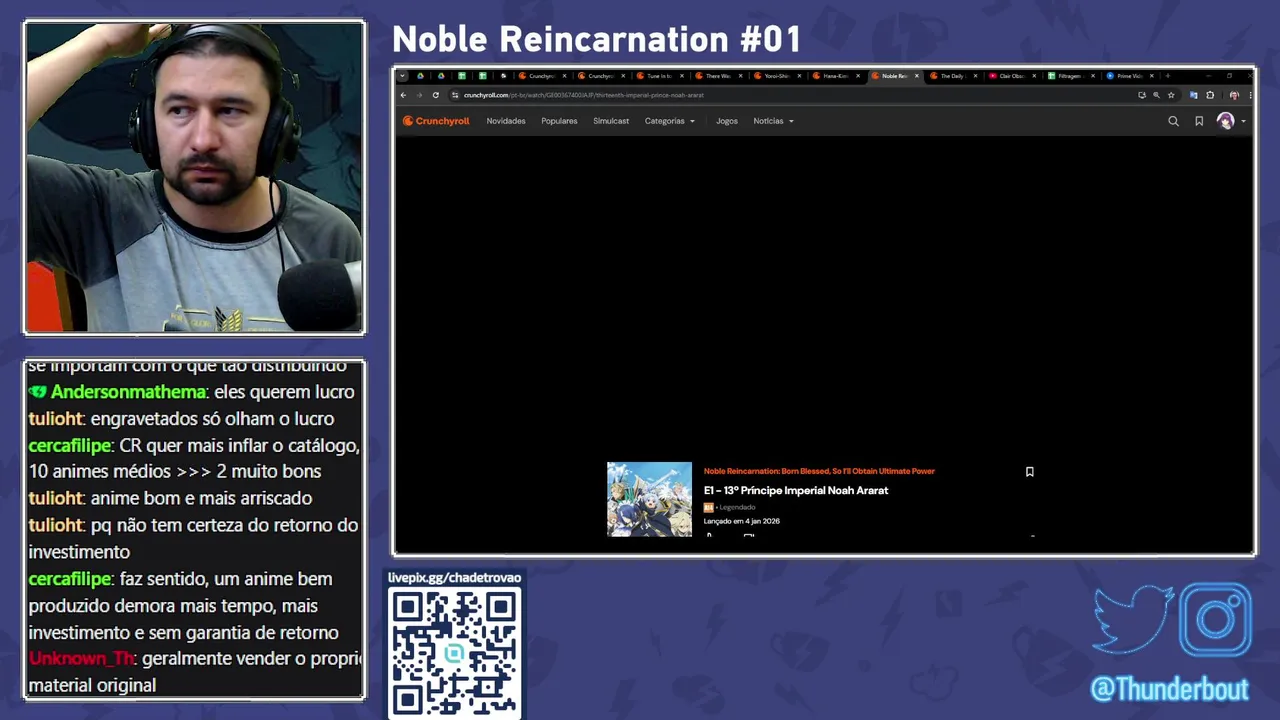
Task: Open the Crunchyroll account avatar
Action: point(1225,121)
